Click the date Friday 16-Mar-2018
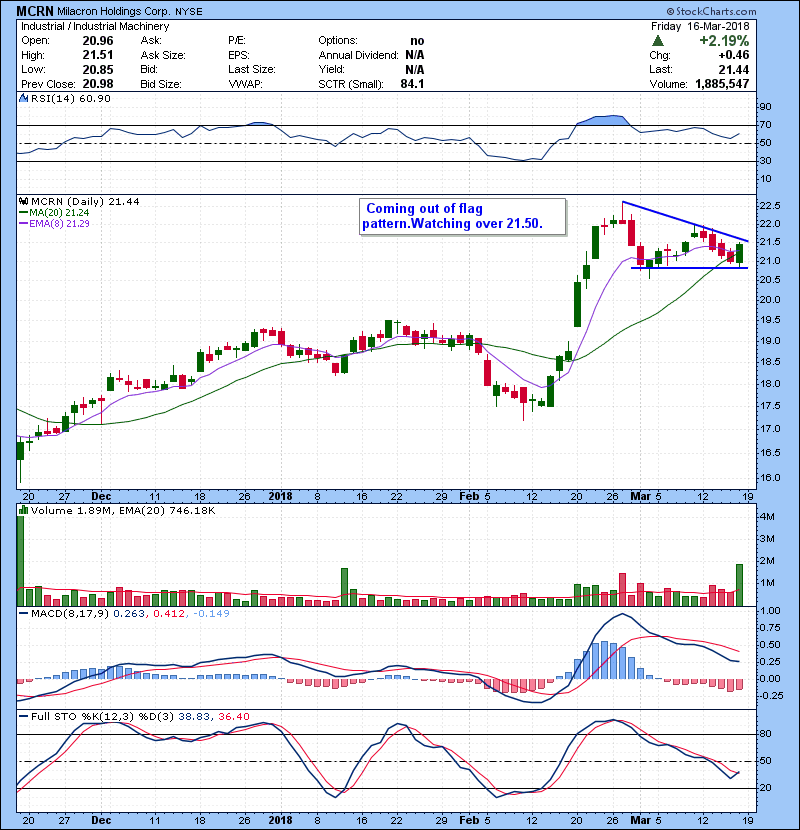Viewport: 800px width, 830px height. [700, 26]
